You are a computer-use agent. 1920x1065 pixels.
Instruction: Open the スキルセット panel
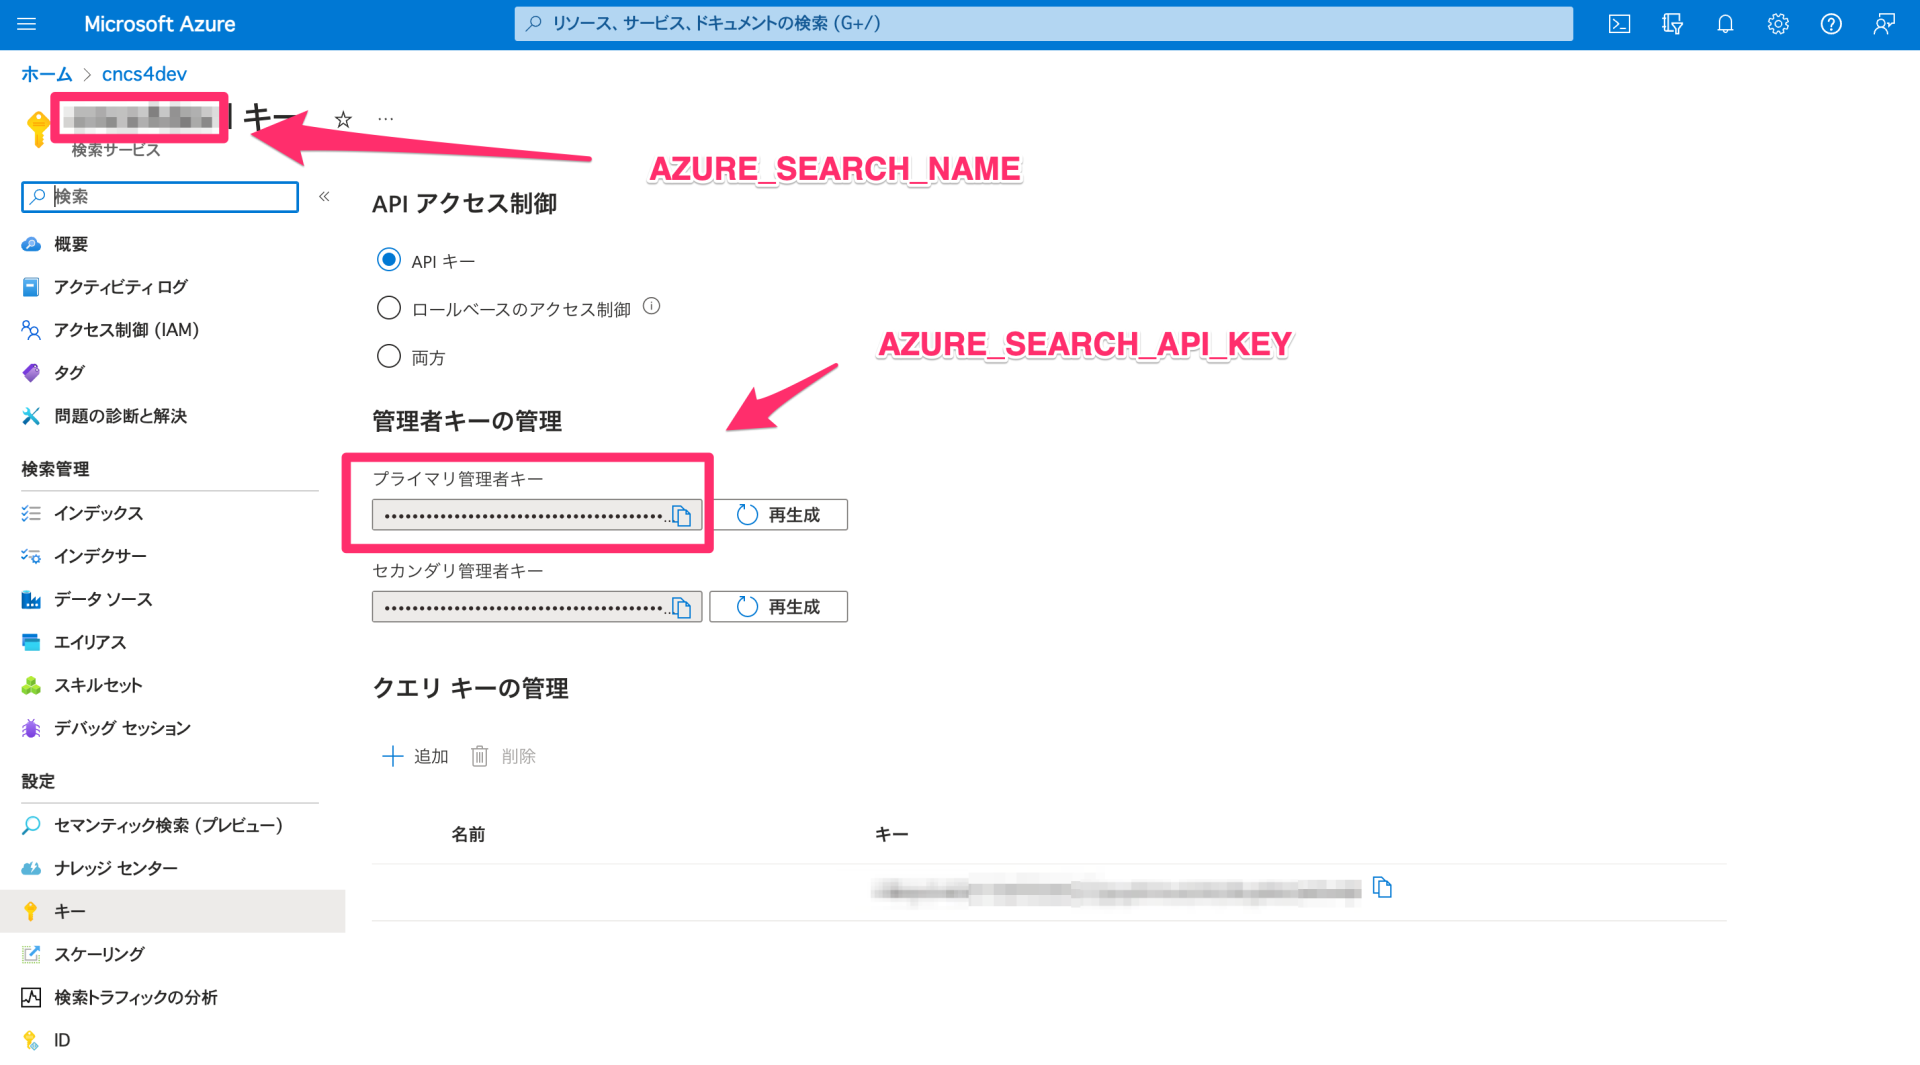click(96, 685)
